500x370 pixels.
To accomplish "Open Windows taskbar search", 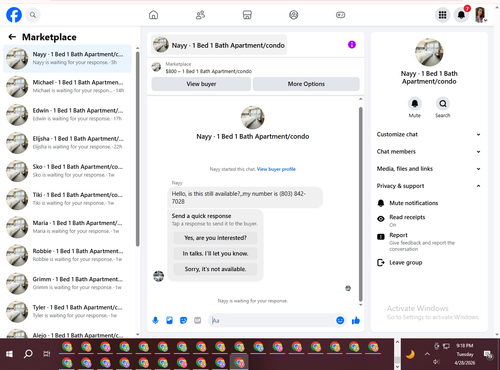I will point(28,354).
